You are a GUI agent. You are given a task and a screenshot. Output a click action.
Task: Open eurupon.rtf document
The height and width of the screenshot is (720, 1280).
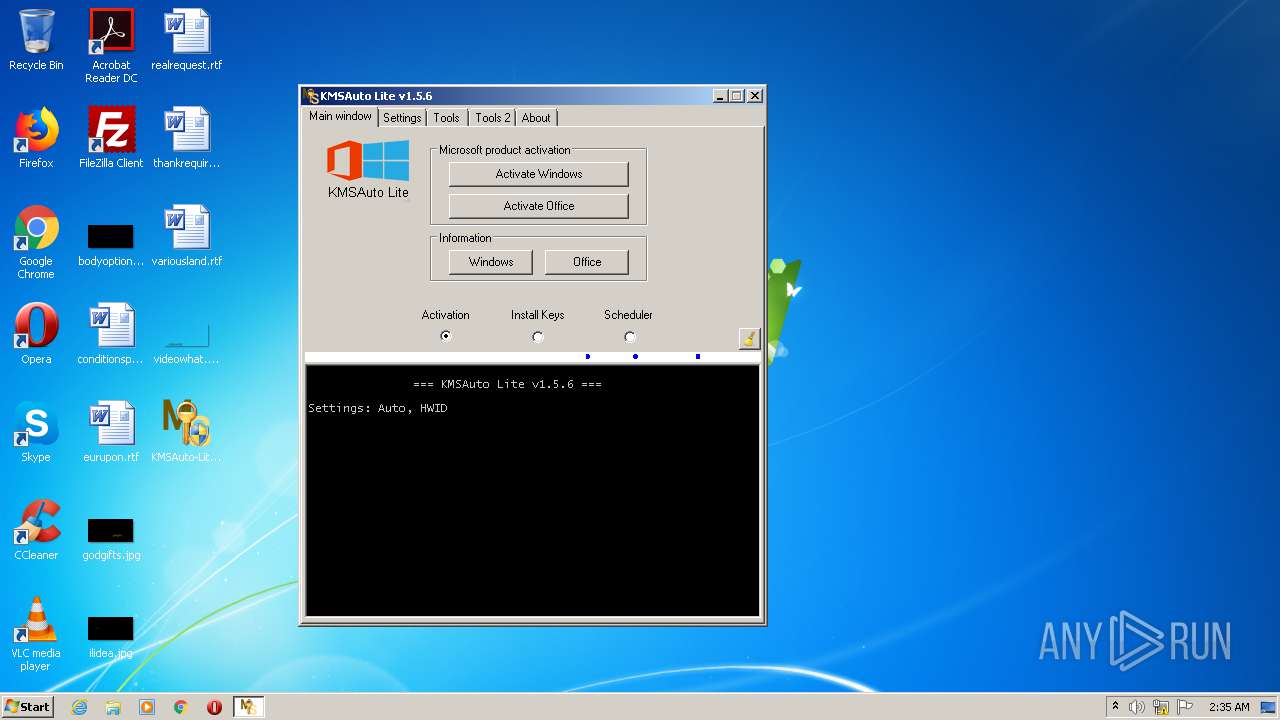[111, 432]
